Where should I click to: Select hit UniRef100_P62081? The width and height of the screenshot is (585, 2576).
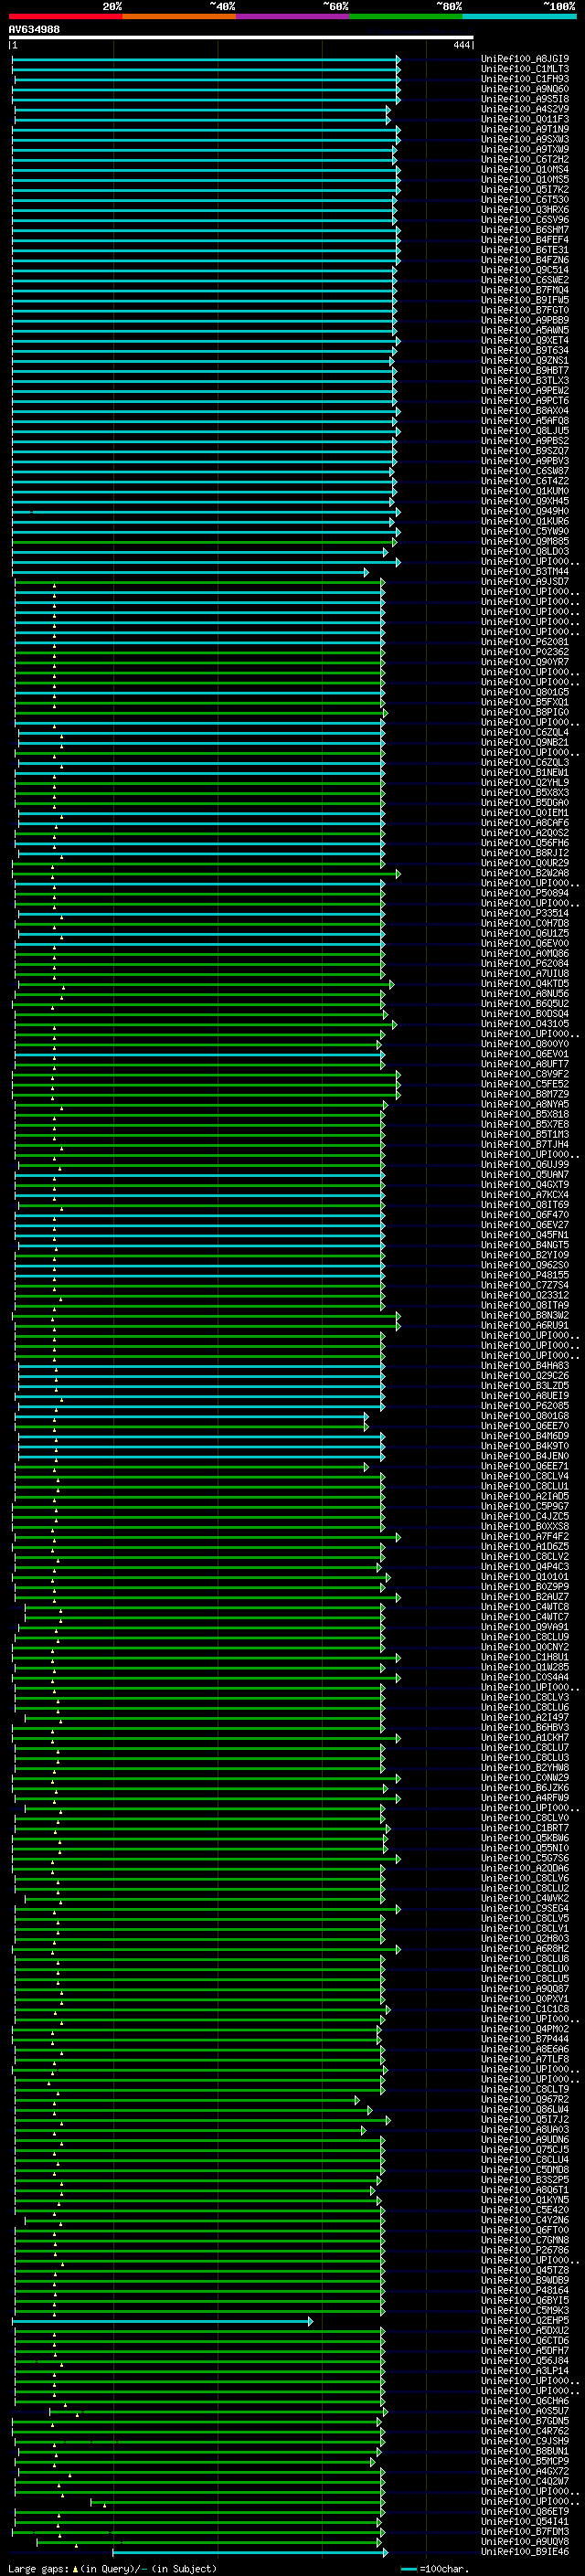pos(525,642)
